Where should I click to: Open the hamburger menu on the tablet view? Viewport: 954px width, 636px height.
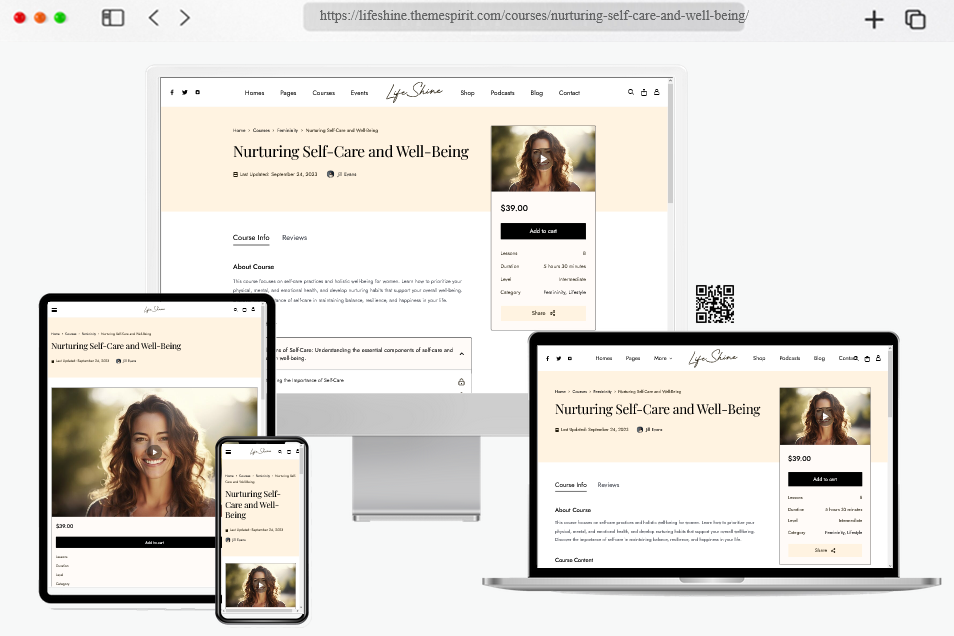(54, 310)
